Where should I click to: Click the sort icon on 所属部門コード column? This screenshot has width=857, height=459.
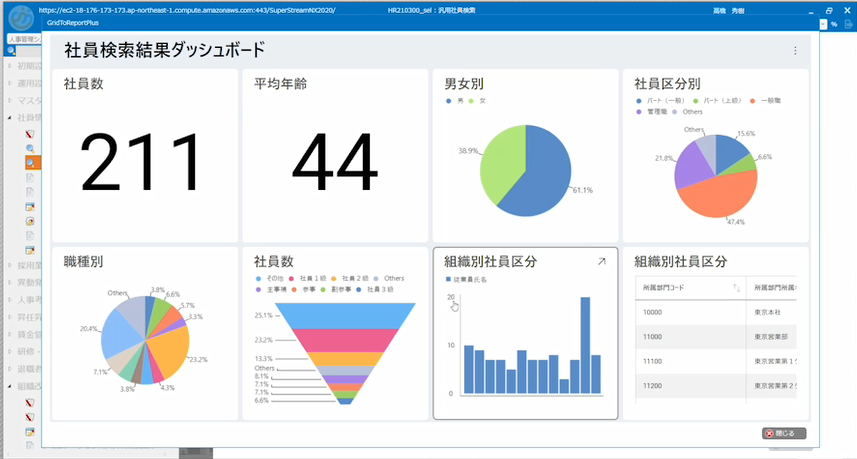[737, 288]
